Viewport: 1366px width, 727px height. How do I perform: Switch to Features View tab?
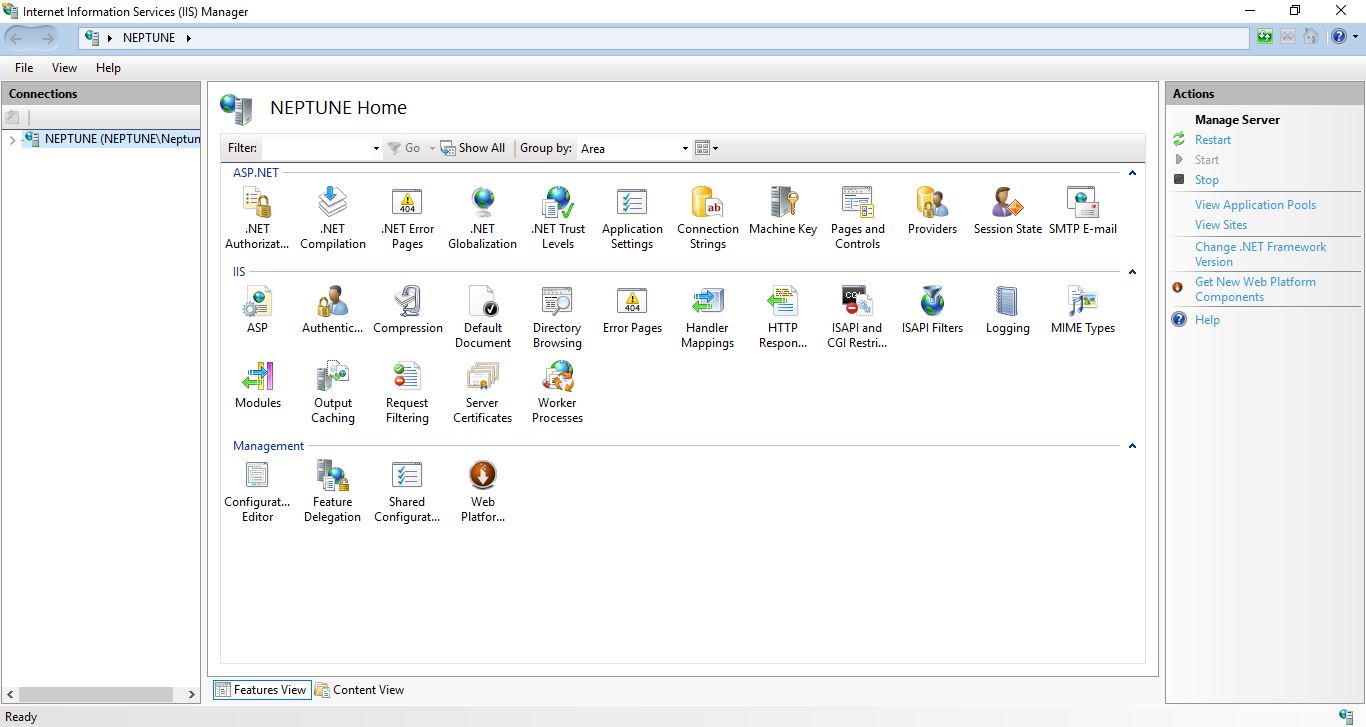pyautogui.click(x=260, y=690)
